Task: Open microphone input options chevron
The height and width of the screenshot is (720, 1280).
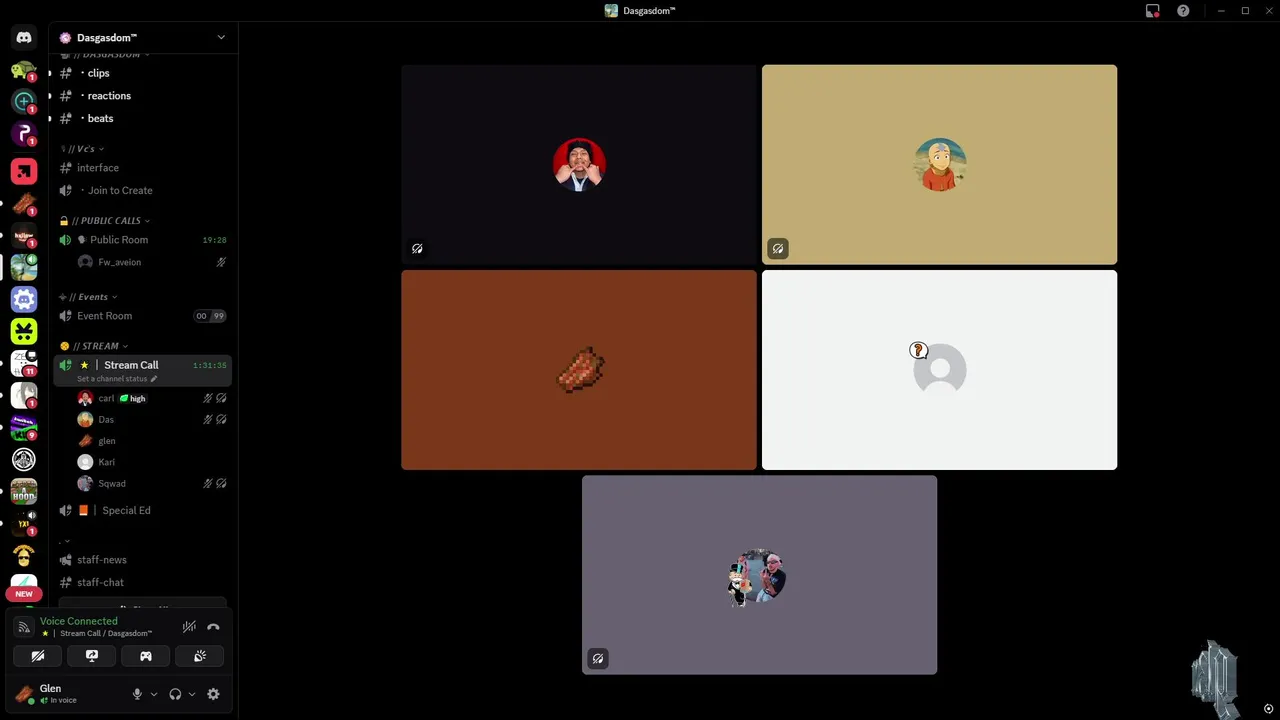Action: (x=153, y=694)
